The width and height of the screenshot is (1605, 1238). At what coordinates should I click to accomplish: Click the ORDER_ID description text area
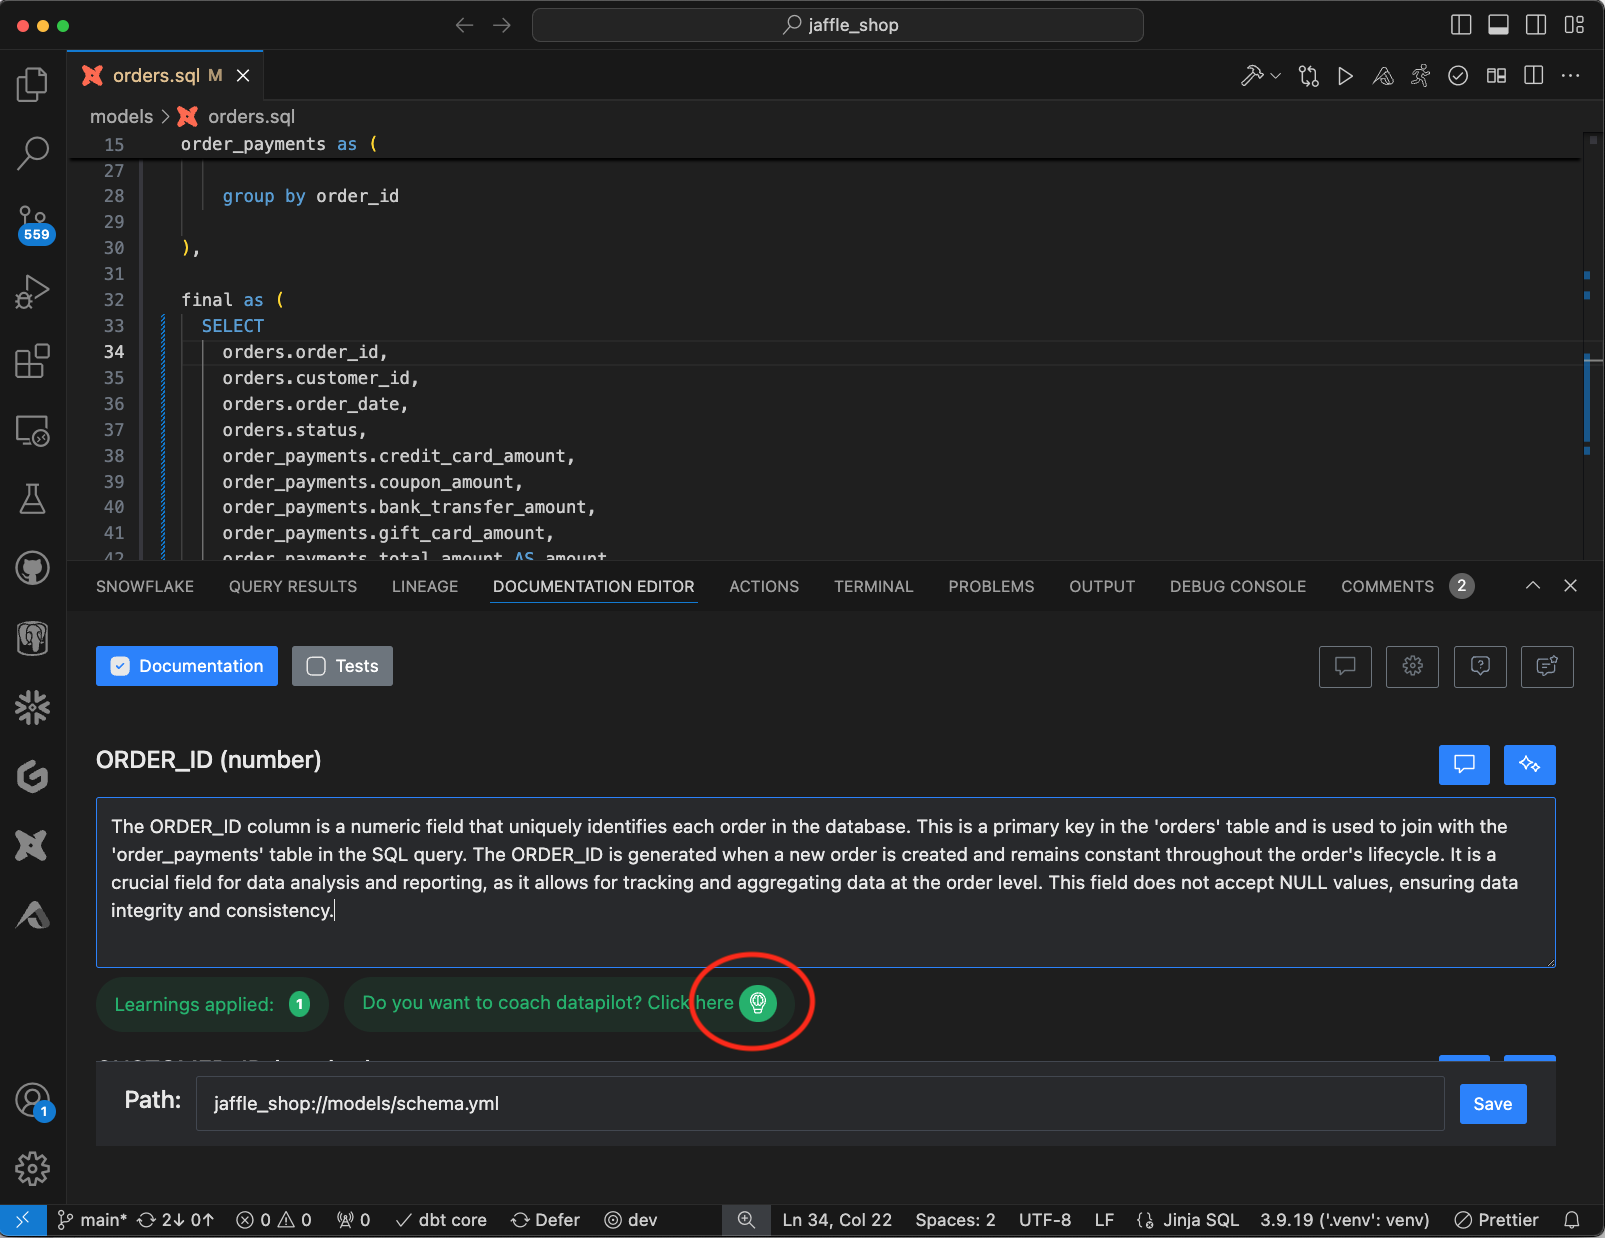click(x=826, y=882)
